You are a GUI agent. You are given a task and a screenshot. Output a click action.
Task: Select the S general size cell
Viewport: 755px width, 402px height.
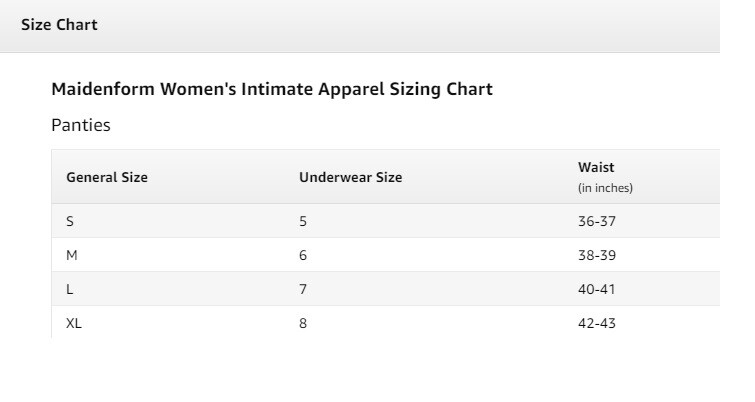(x=70, y=221)
